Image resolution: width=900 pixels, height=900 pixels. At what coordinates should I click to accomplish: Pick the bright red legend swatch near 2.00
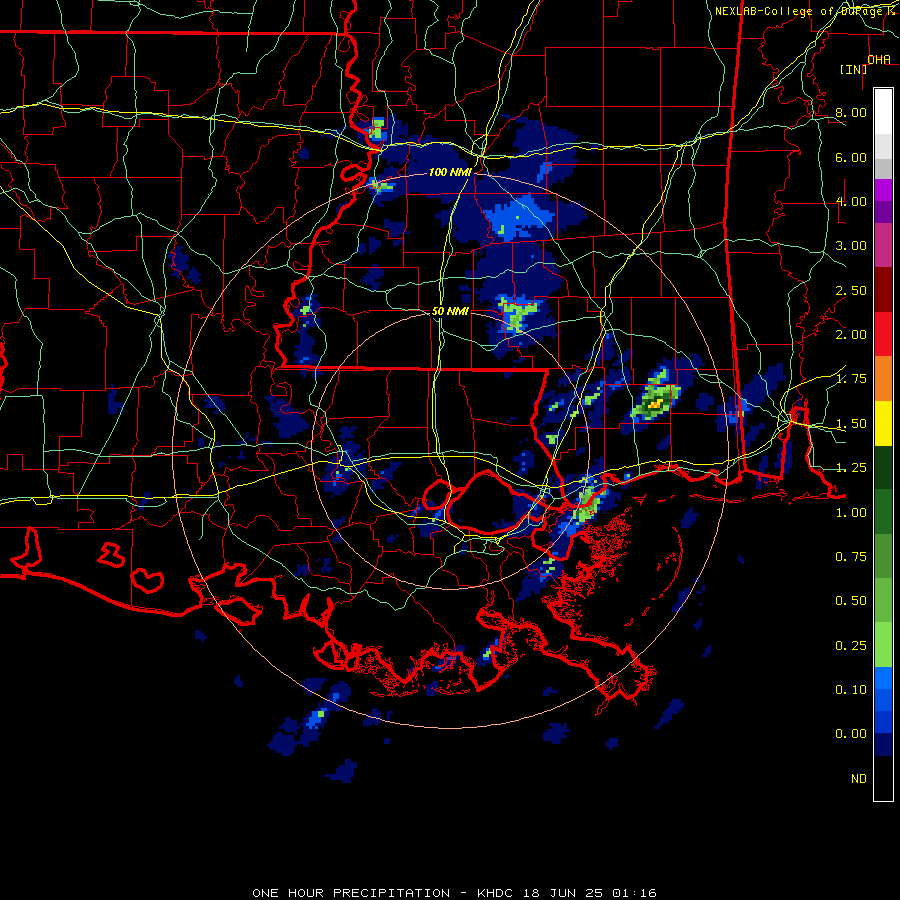pos(883,334)
